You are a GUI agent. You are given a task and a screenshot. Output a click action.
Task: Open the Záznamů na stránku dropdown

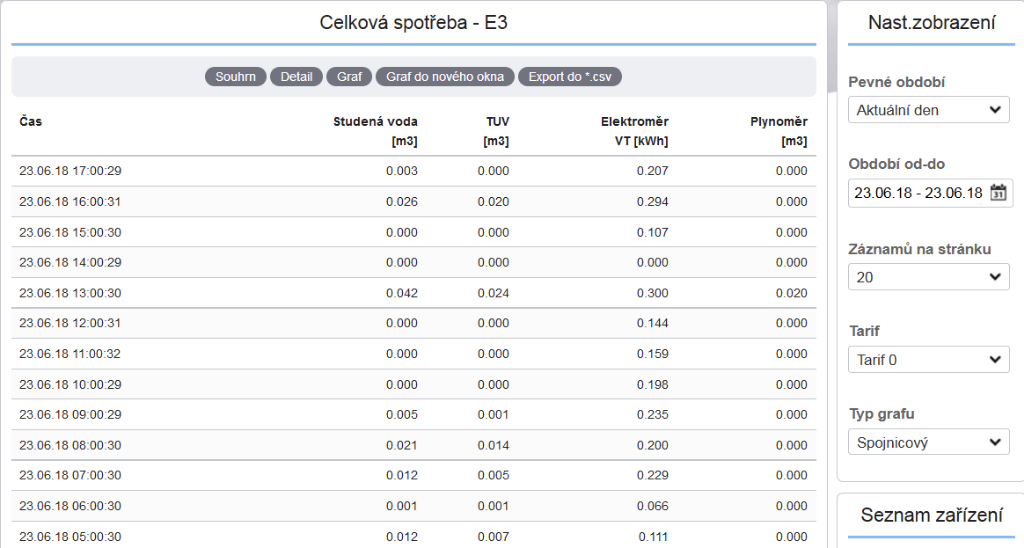[929, 277]
